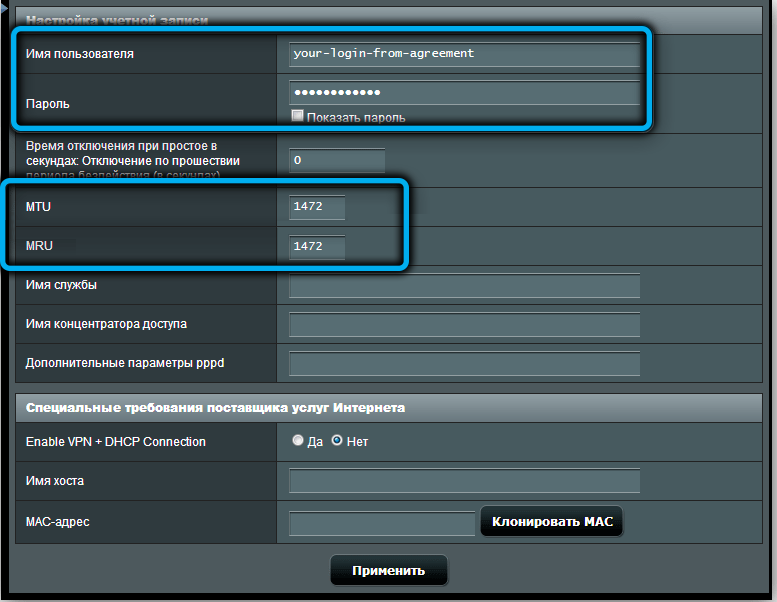Click the 'MRU' label

point(39,246)
